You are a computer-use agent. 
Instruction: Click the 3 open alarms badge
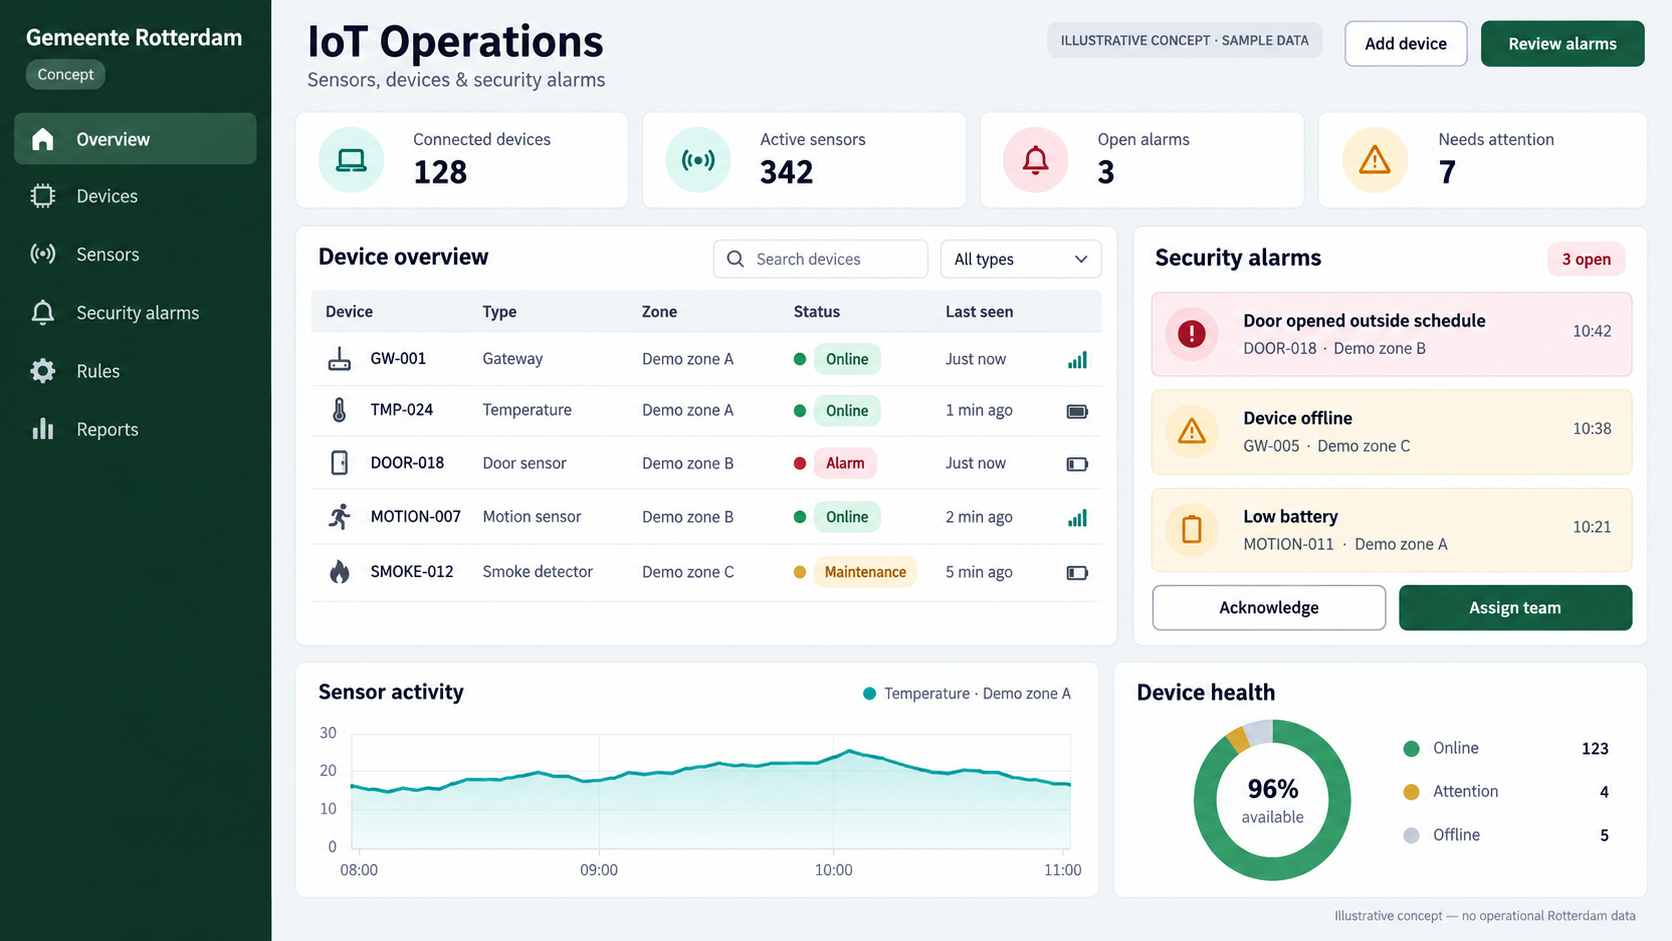tap(1586, 259)
